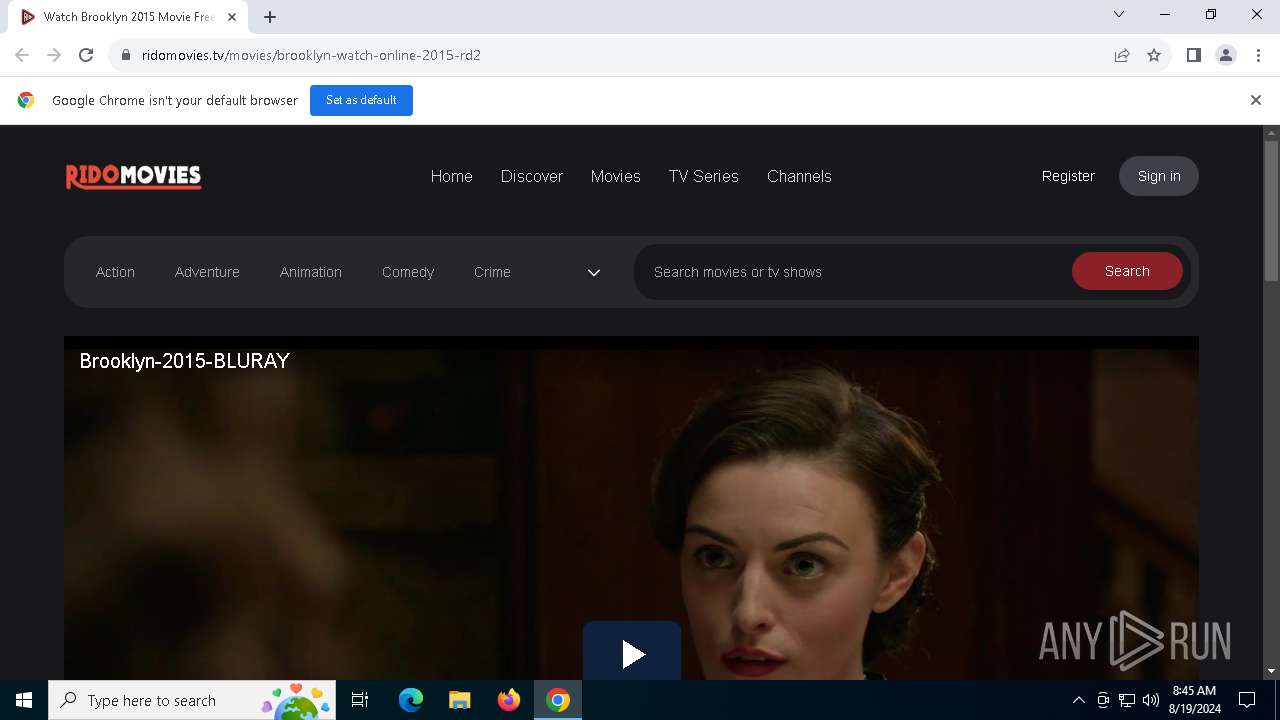Screen dimensions: 1280x720
Task: Play the Brooklyn video
Action: pos(632,652)
